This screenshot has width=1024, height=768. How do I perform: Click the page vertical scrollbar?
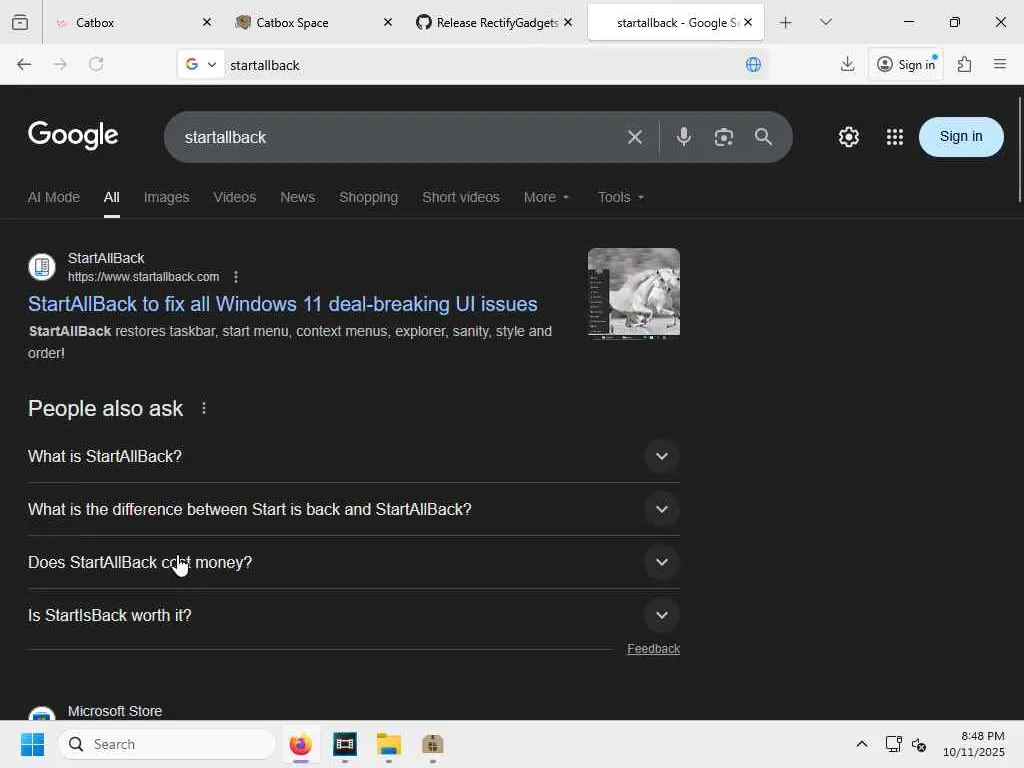(1019, 149)
